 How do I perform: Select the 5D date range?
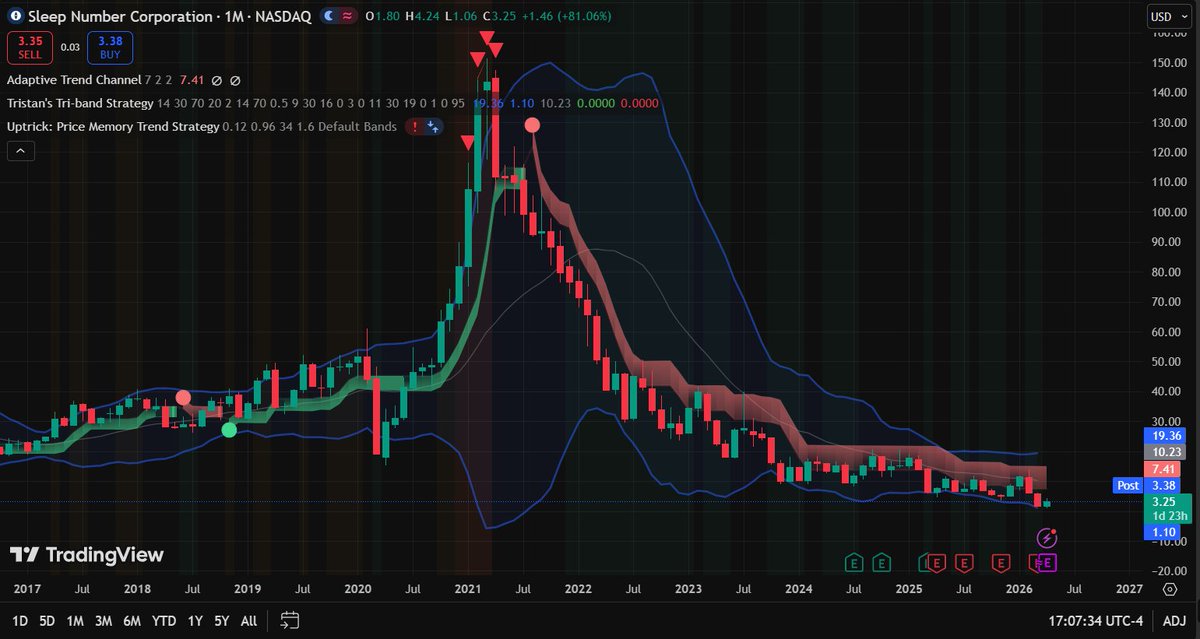click(x=47, y=620)
